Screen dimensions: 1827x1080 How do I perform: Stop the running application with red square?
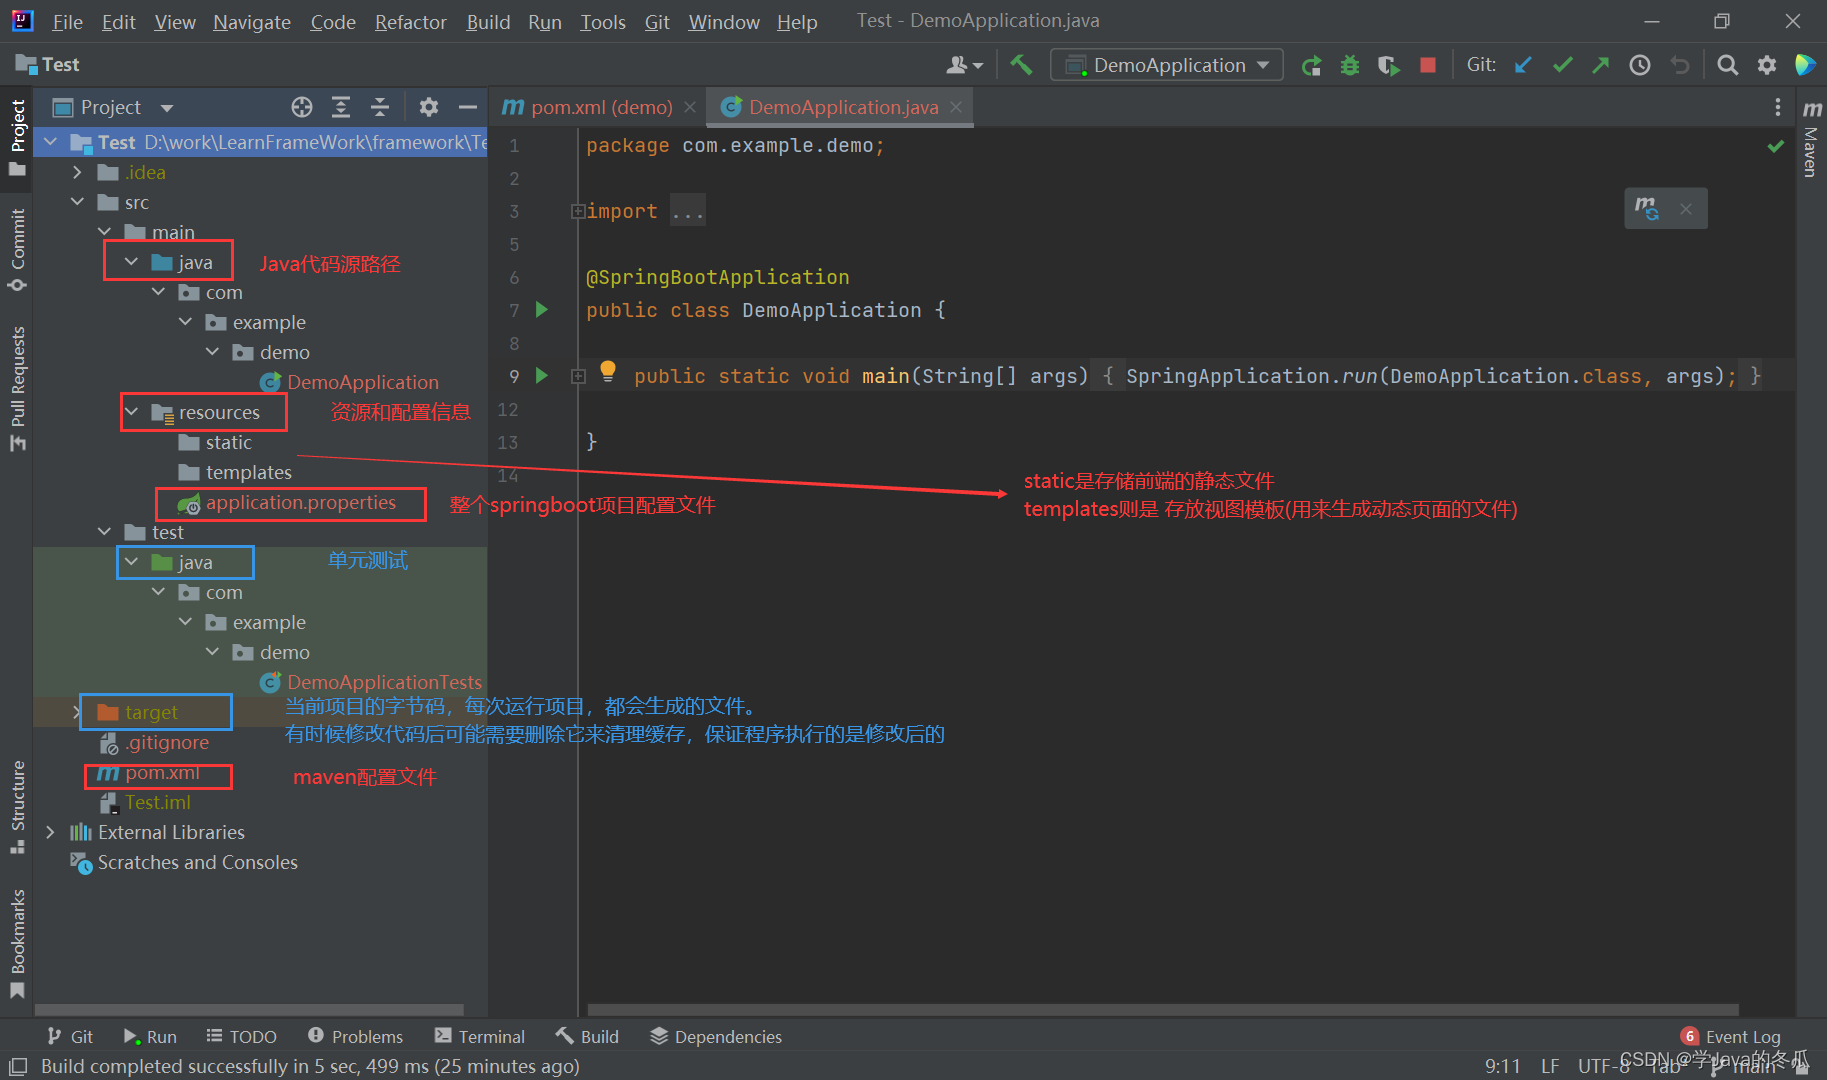click(x=1428, y=65)
